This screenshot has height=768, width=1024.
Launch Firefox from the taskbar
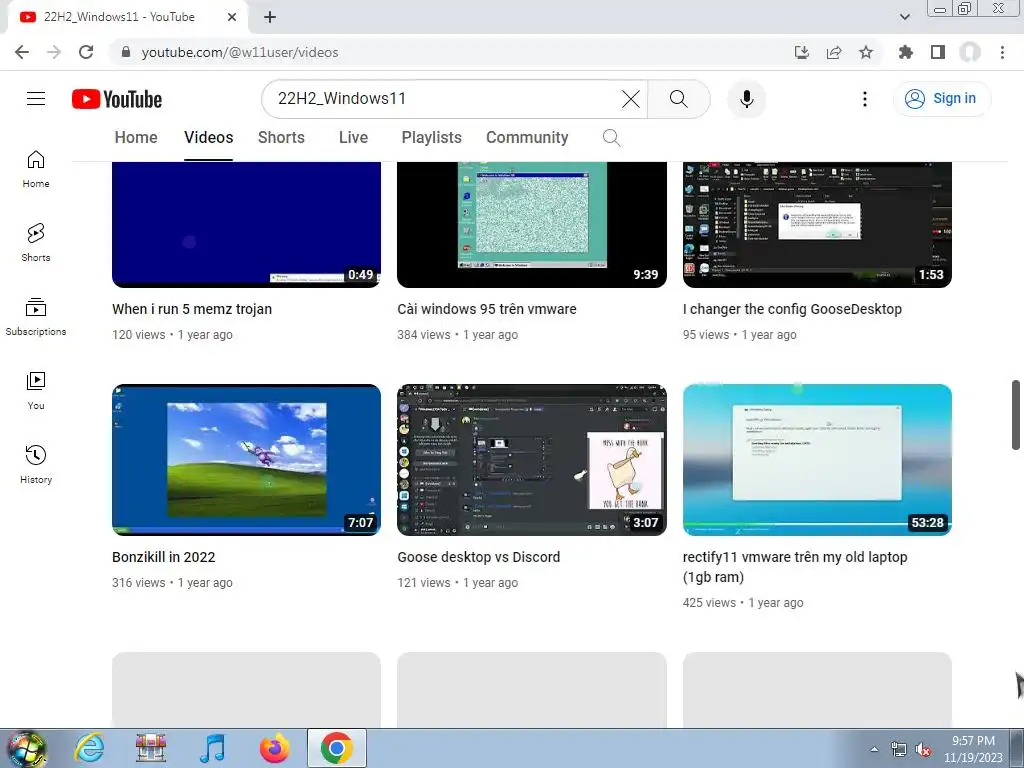274,748
